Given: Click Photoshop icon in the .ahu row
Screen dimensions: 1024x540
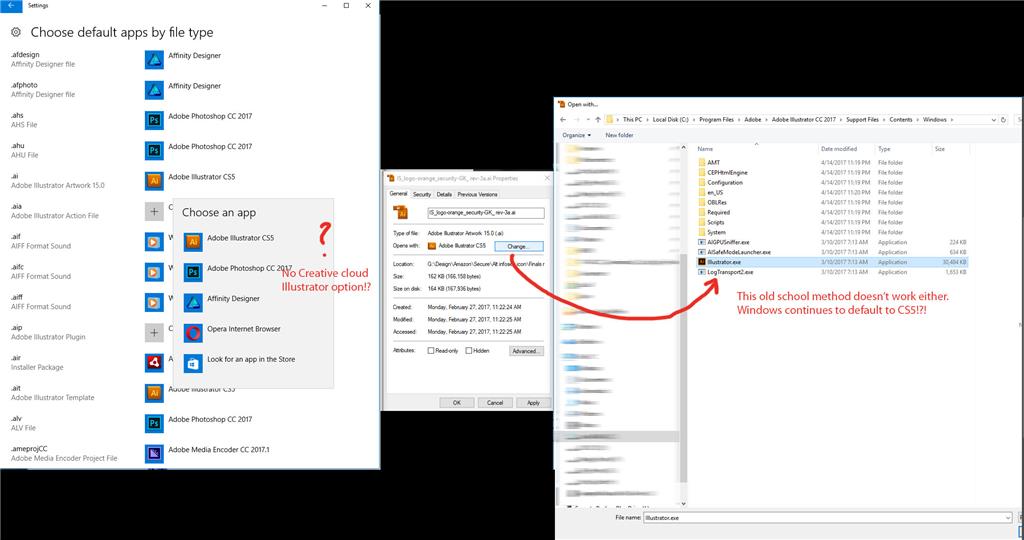Looking at the screenshot, I should coord(154,151).
